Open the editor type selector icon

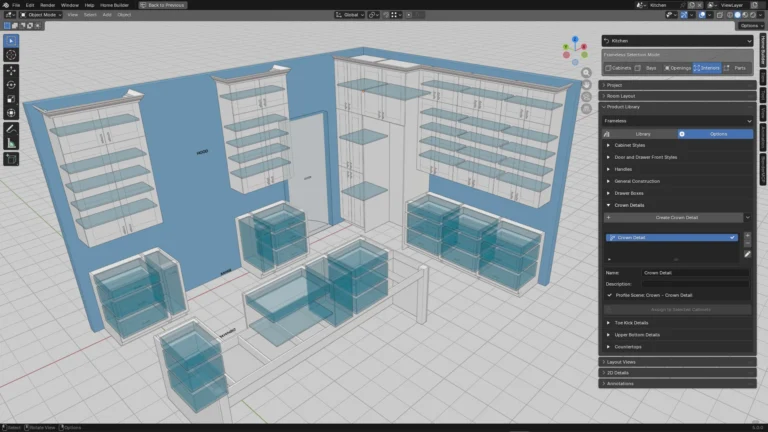point(9,15)
